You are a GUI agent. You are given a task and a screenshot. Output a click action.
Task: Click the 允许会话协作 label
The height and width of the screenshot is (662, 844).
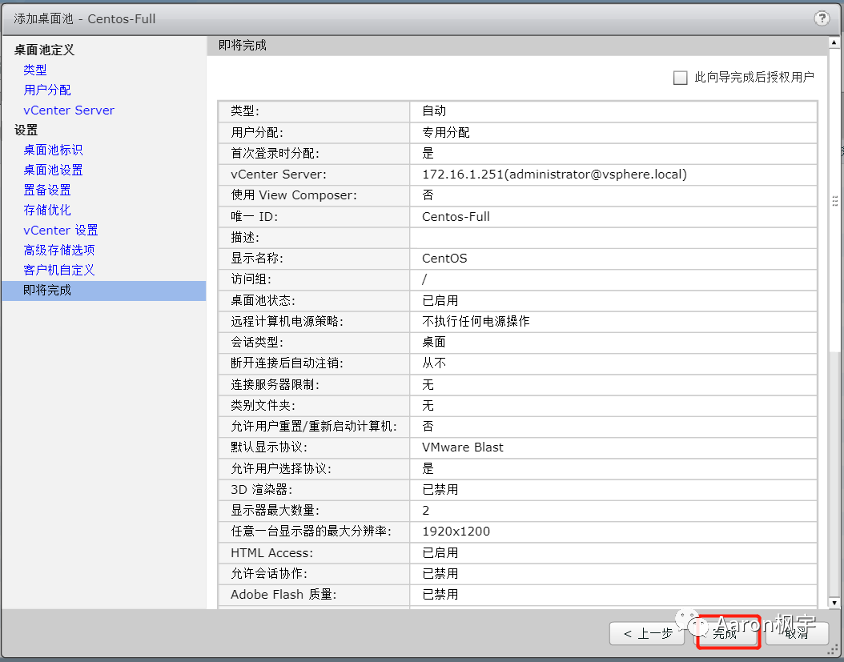point(269,574)
